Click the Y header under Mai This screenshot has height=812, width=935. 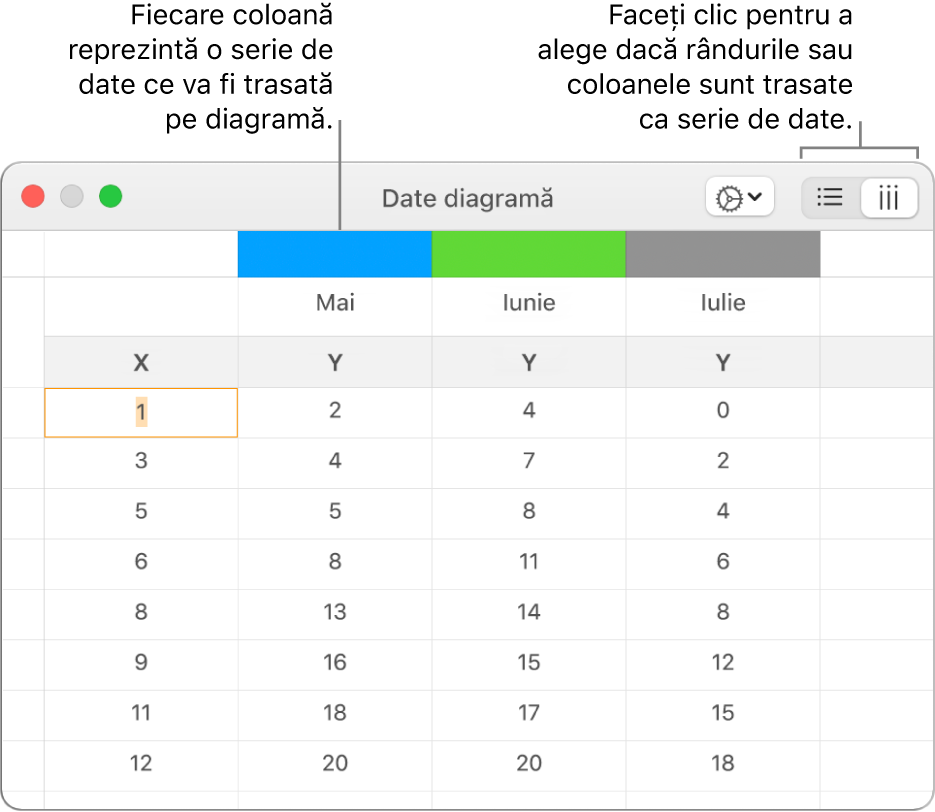[335, 363]
